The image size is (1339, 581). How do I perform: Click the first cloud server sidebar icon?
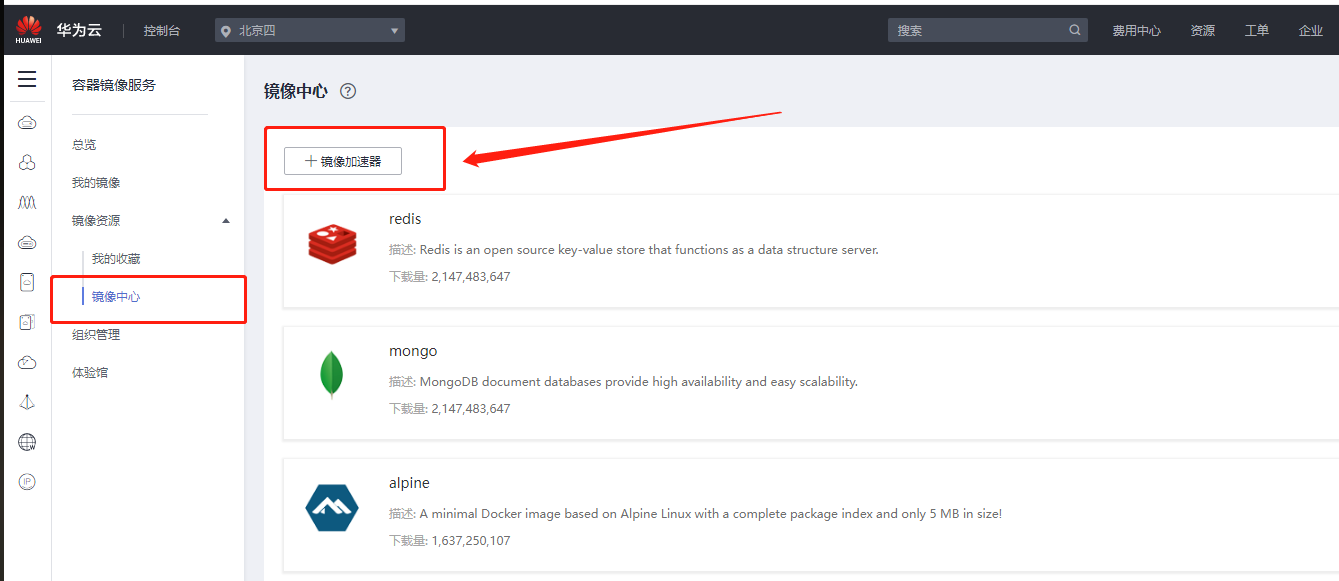pos(27,122)
